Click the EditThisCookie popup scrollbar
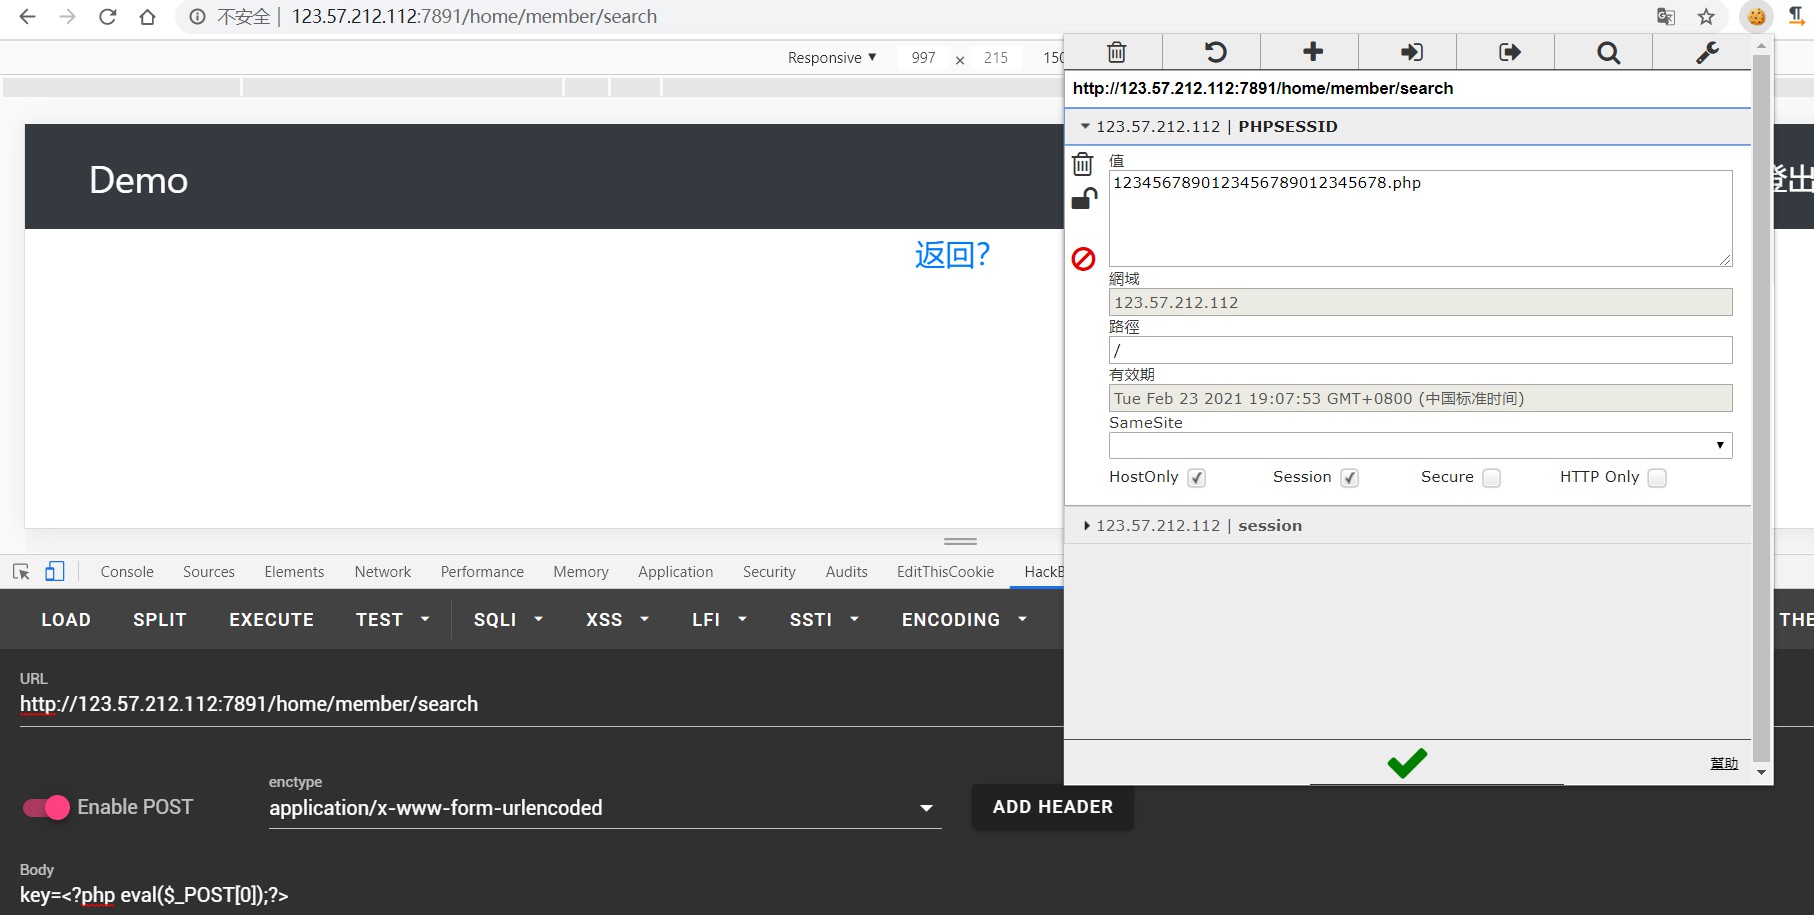Image resolution: width=1814 pixels, height=915 pixels. click(1762, 409)
